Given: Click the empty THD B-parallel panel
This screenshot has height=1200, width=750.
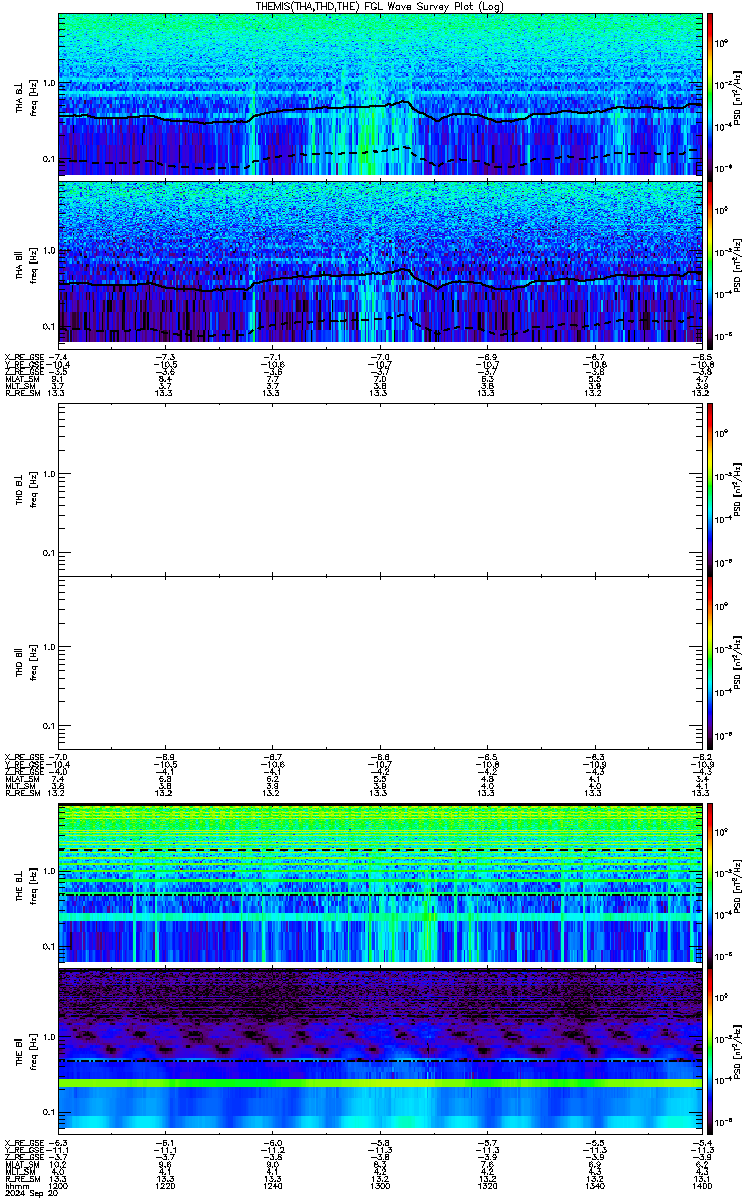Looking at the screenshot, I should tap(380, 662).
